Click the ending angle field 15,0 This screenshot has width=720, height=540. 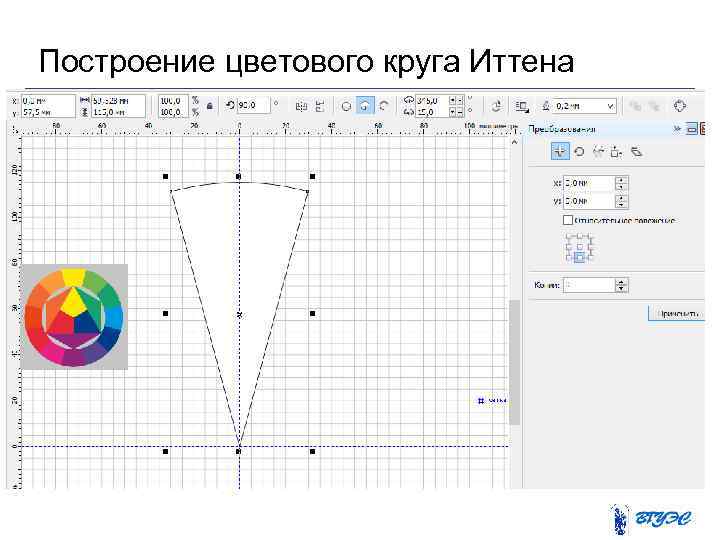pos(432,112)
